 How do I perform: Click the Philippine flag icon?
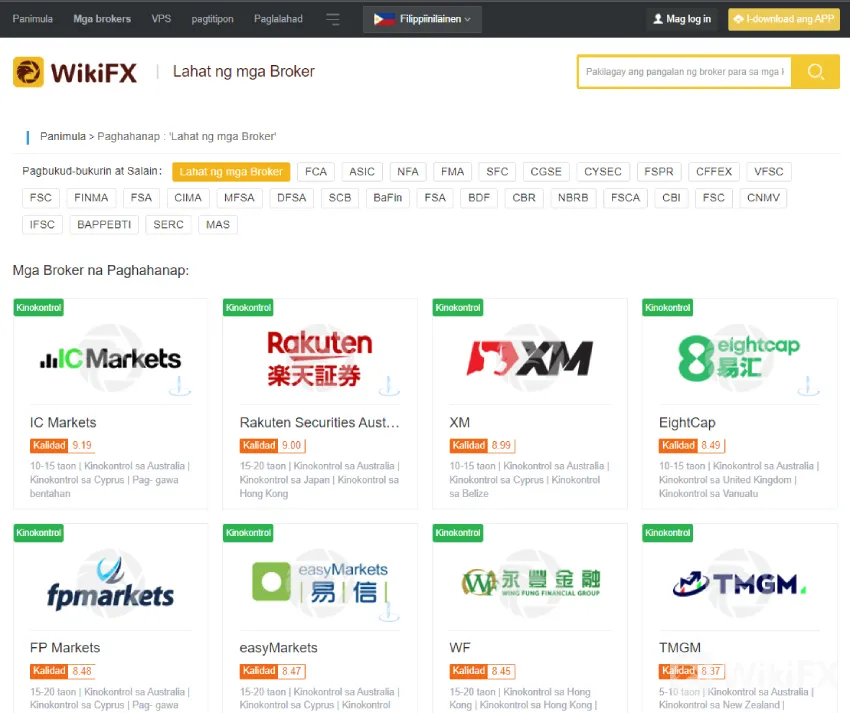(384, 19)
